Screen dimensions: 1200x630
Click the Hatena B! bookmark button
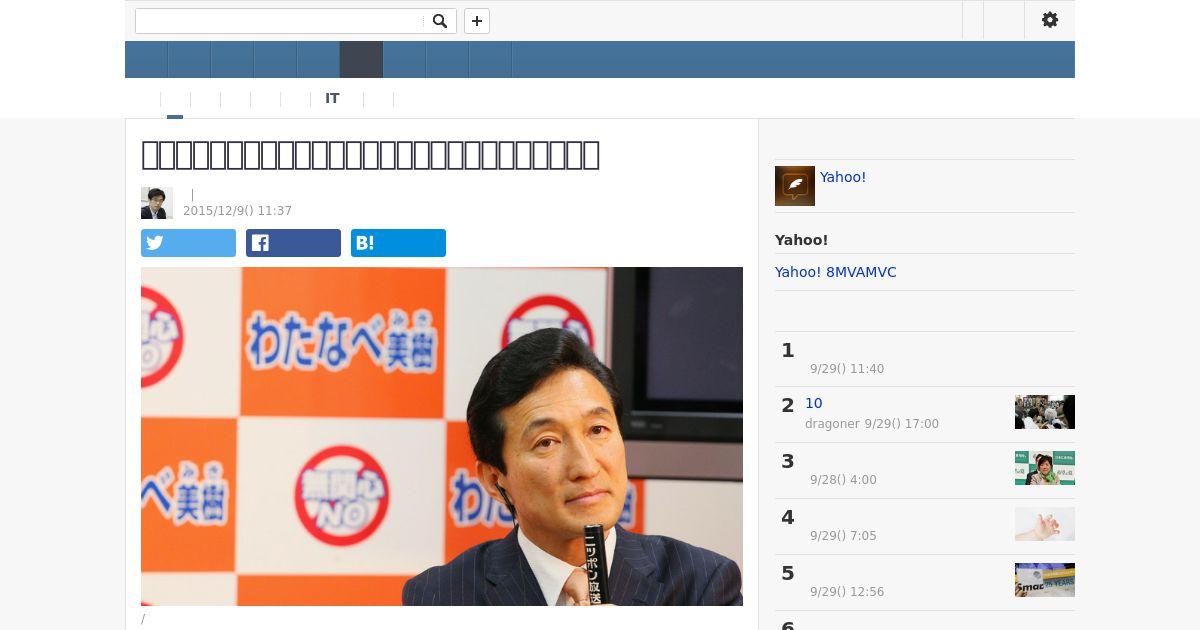click(398, 243)
